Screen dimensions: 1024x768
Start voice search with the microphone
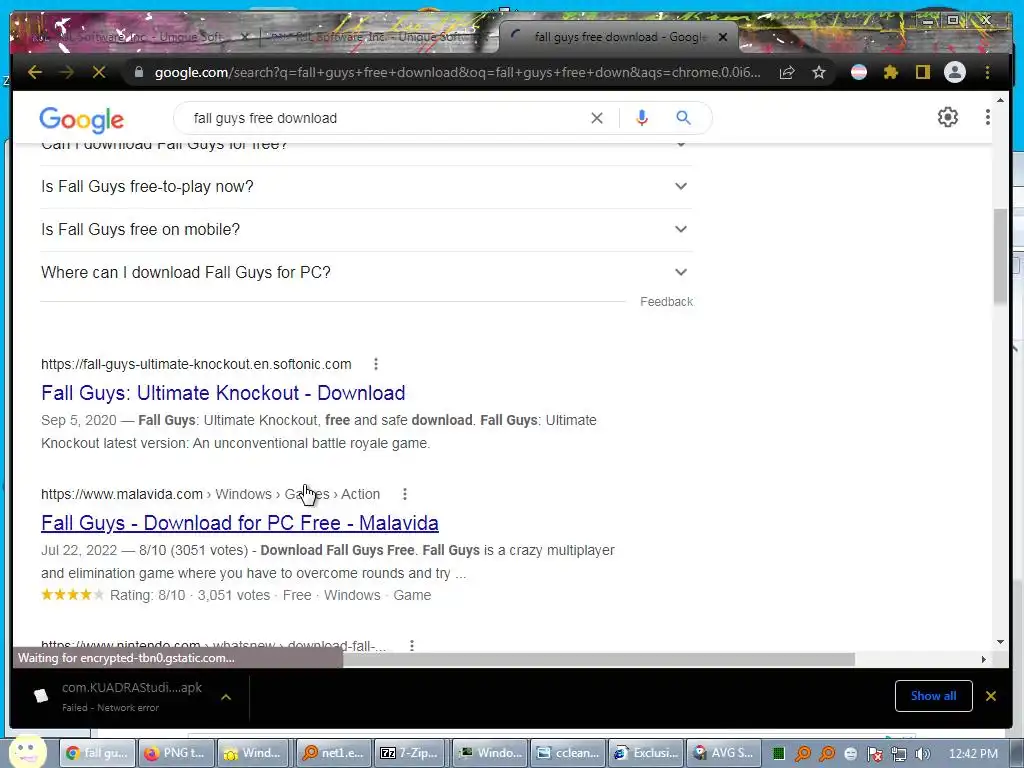coord(642,118)
